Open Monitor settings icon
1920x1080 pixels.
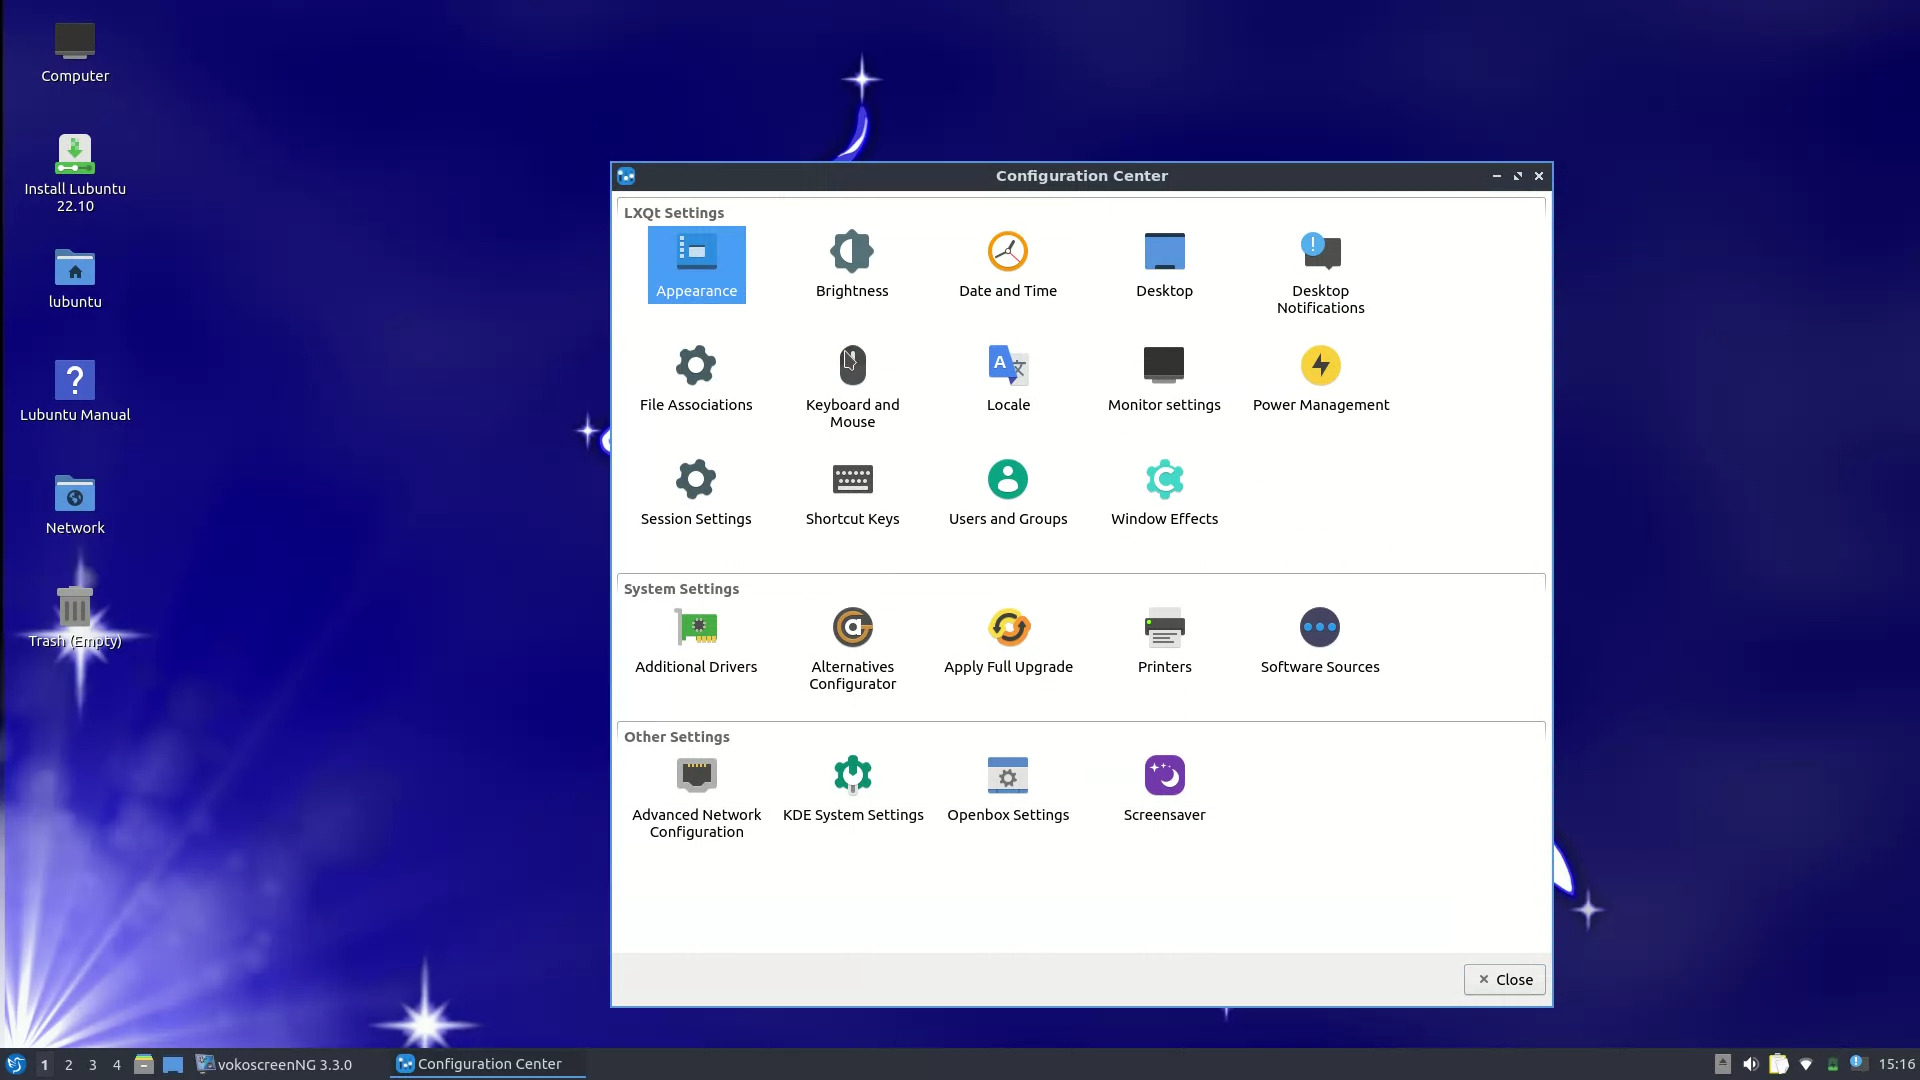coord(1164,378)
